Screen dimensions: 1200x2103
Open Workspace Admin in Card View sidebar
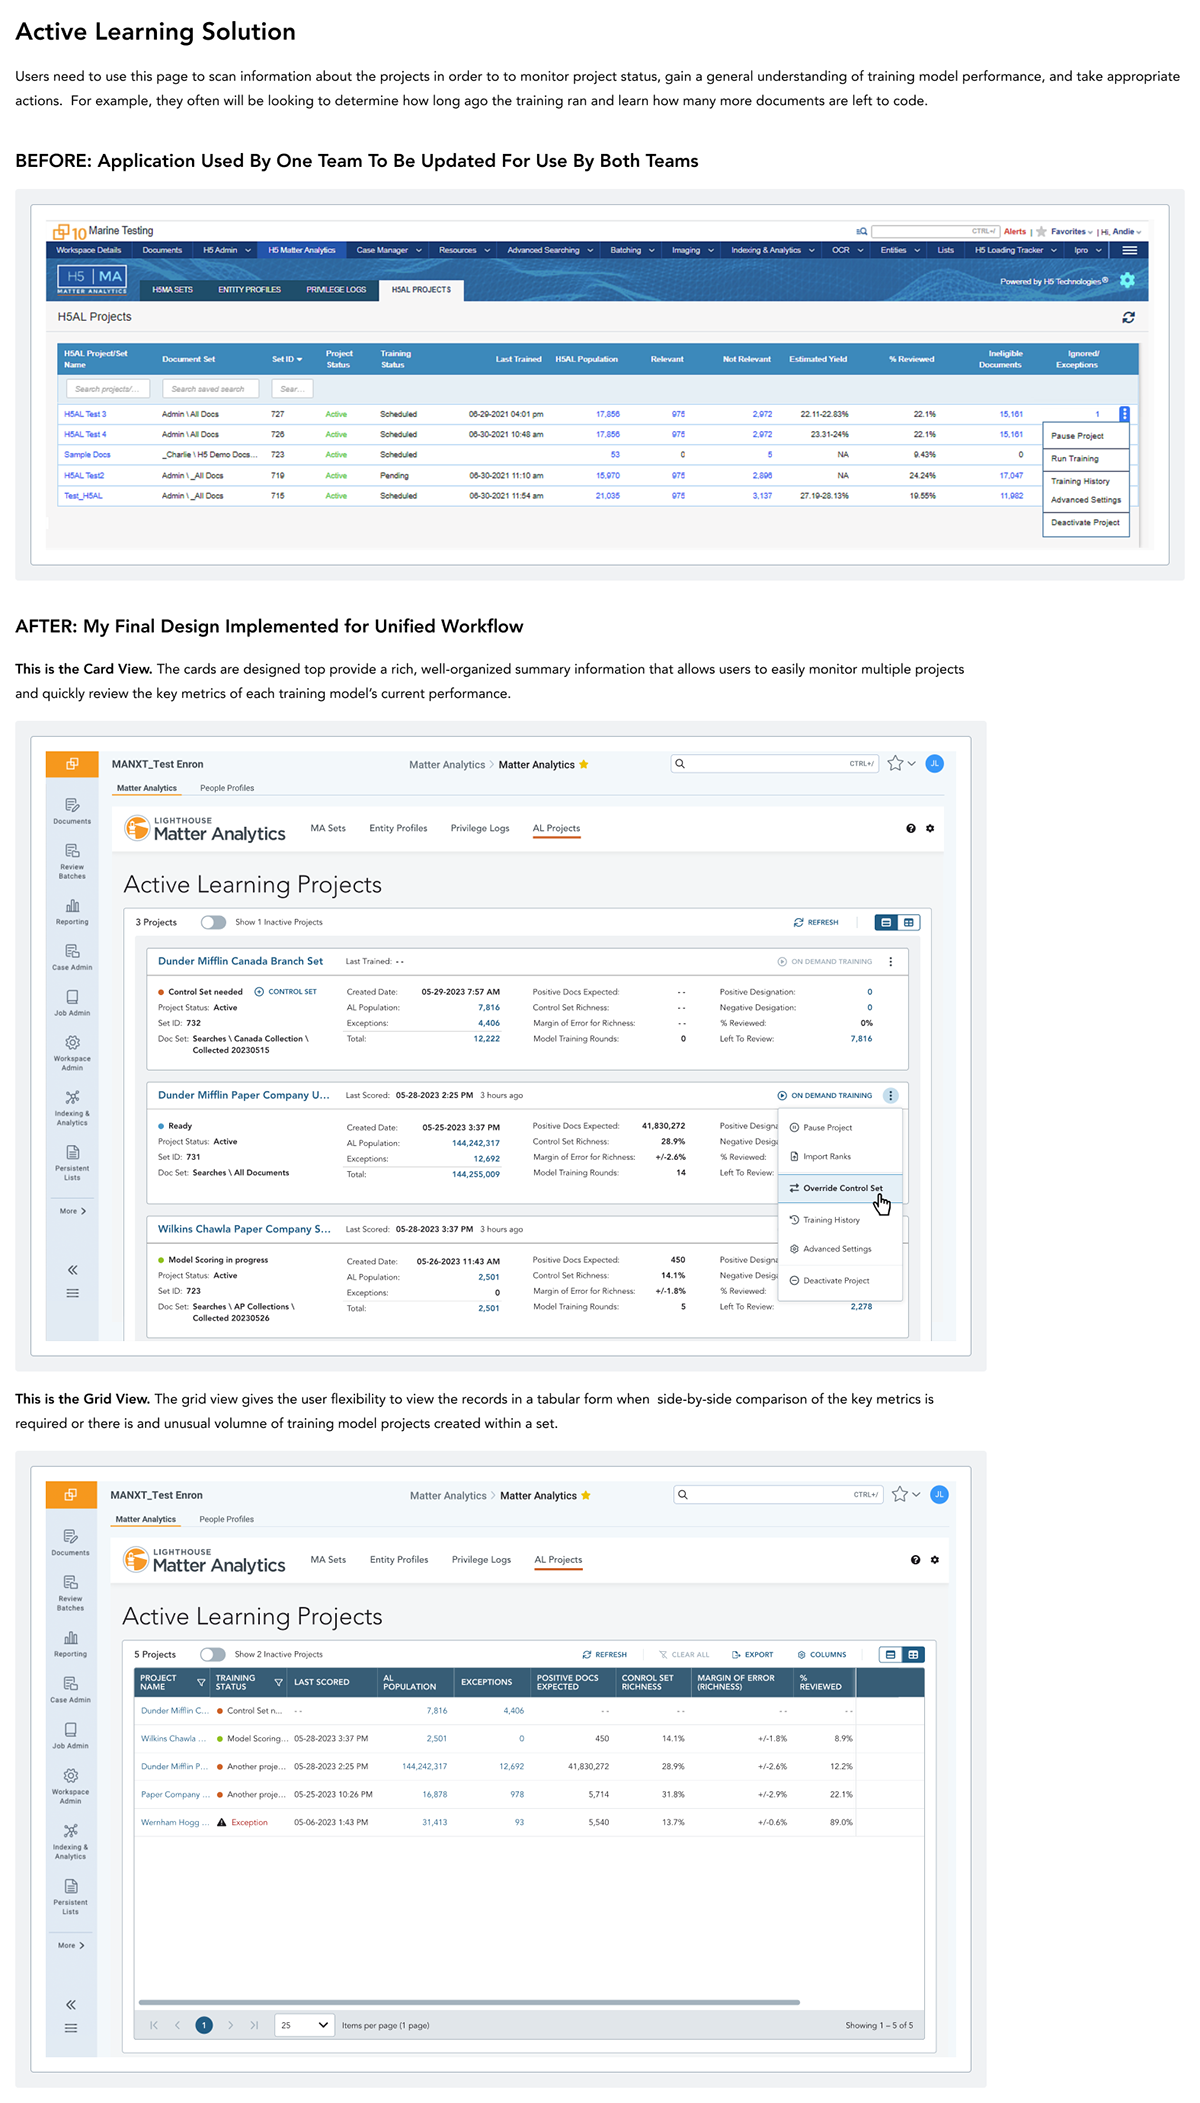point(72,1053)
